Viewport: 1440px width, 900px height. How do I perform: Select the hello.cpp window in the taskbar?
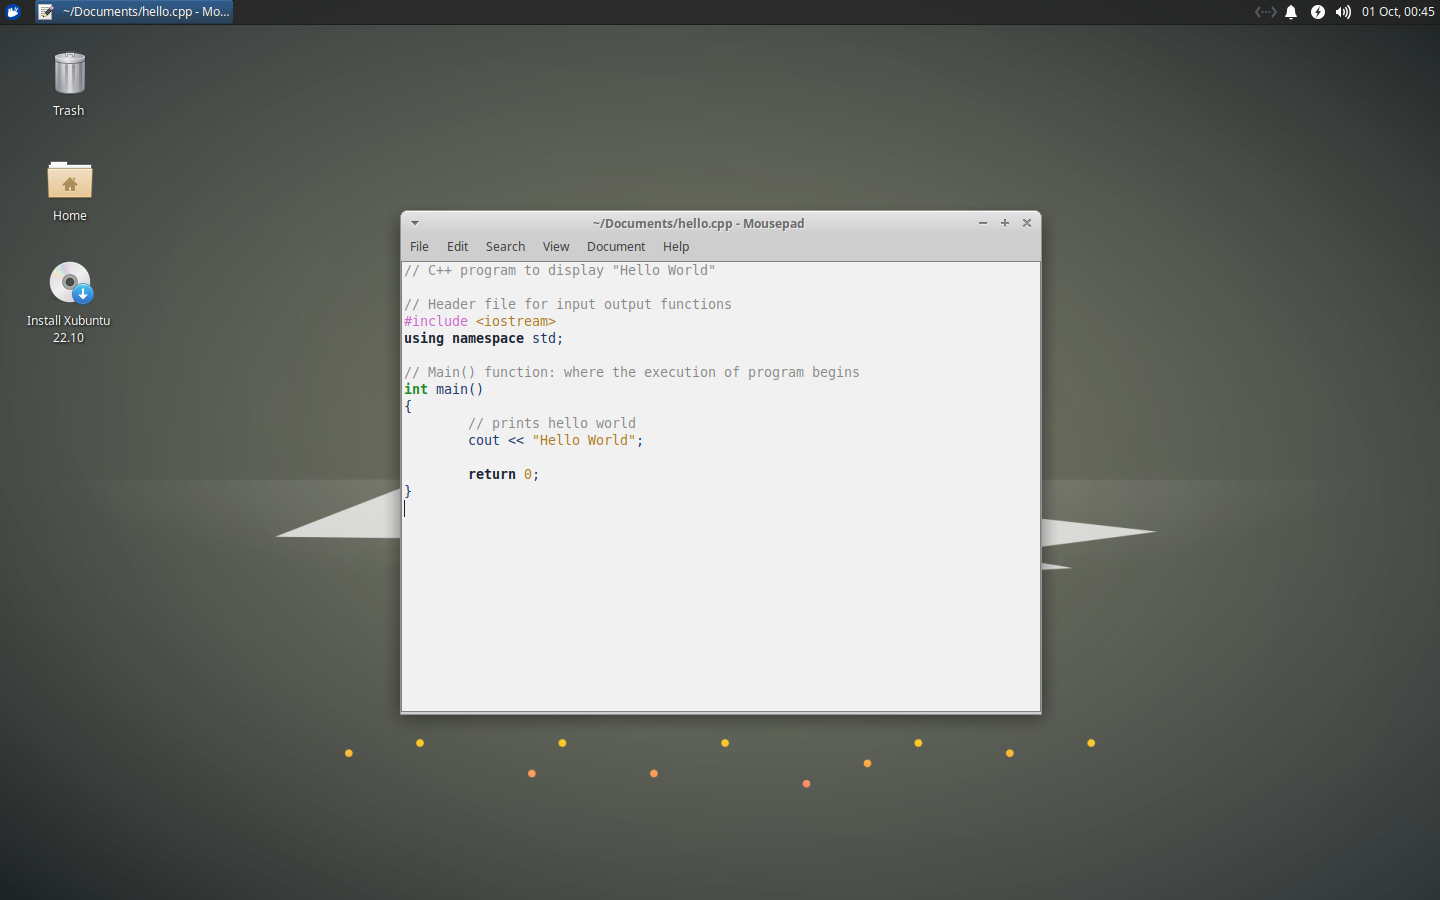click(133, 11)
